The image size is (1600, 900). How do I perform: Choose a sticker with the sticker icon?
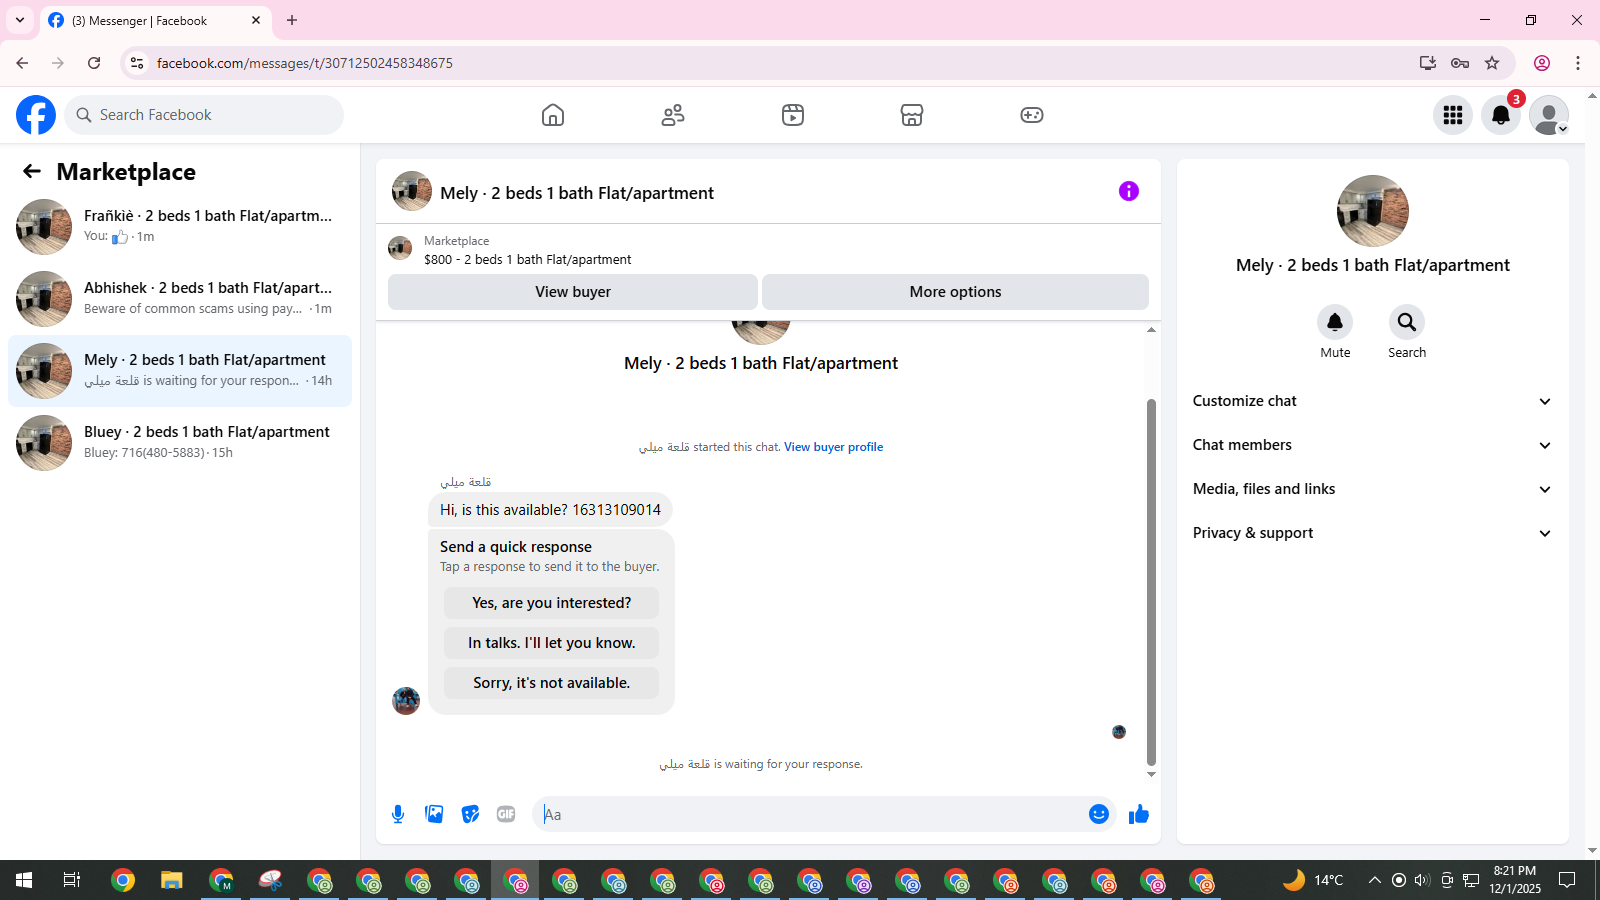point(470,814)
